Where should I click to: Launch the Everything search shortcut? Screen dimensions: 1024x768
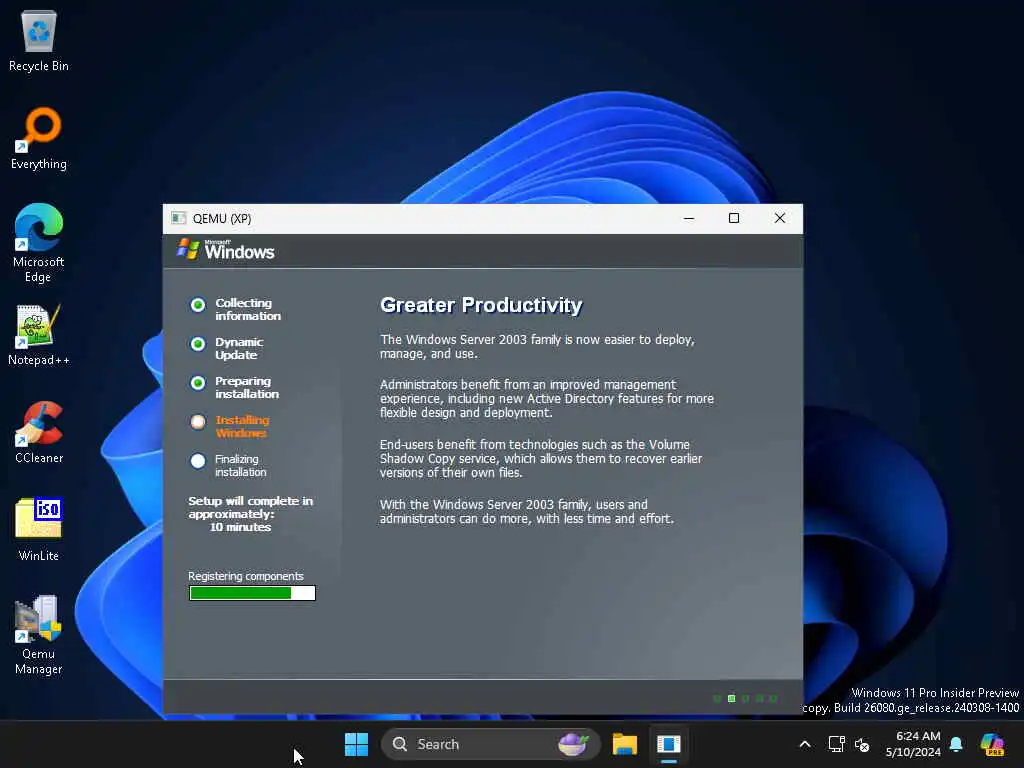pyautogui.click(x=39, y=138)
